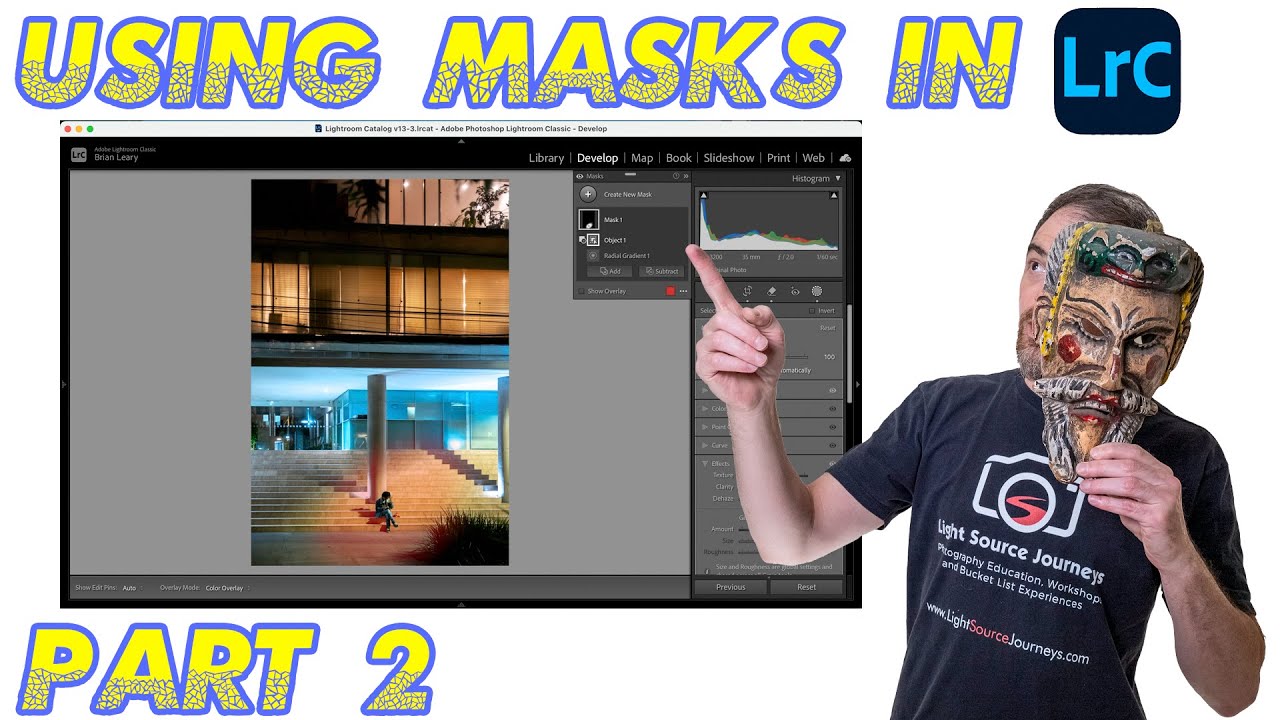Click the Subtract button in Masks panel

661,271
